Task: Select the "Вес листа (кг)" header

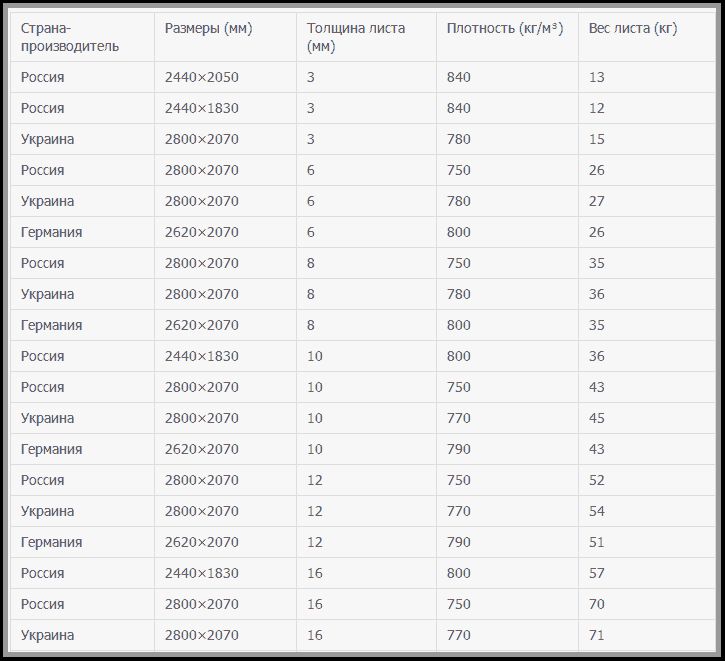Action: [x=633, y=28]
